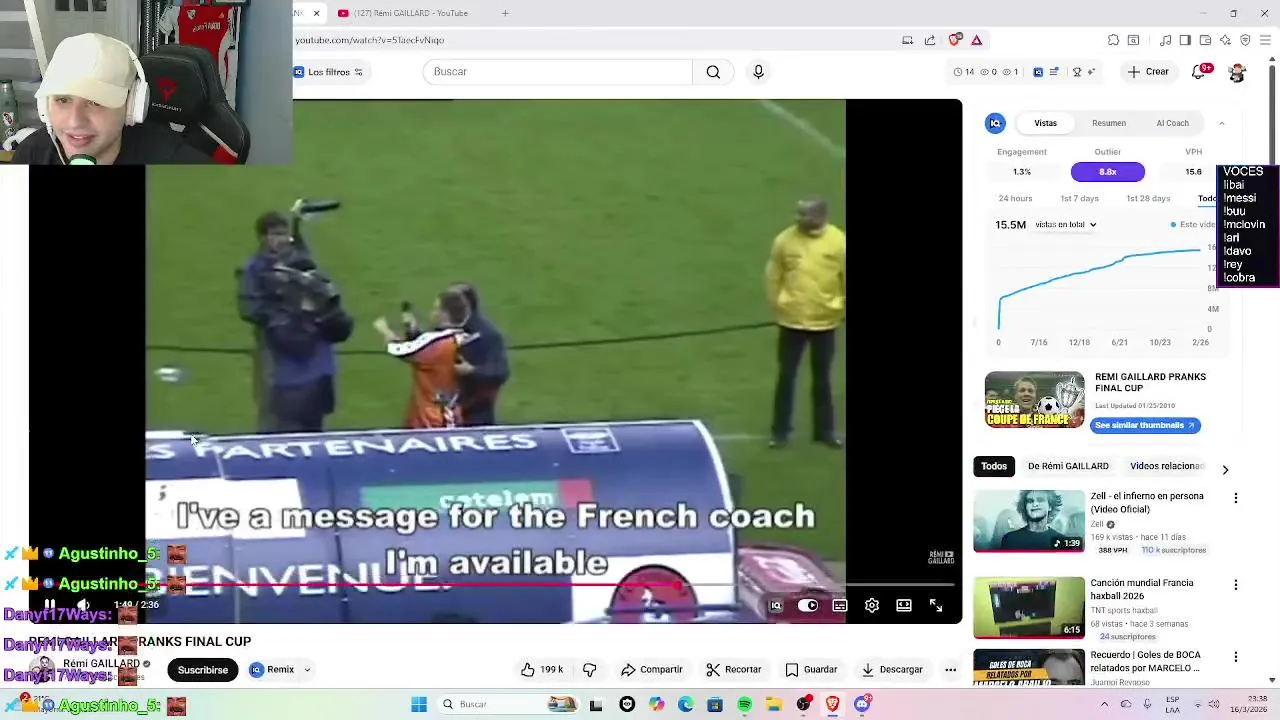The width and height of the screenshot is (1280, 720).
Task: Open YouTube notifications bell
Action: point(1199,72)
